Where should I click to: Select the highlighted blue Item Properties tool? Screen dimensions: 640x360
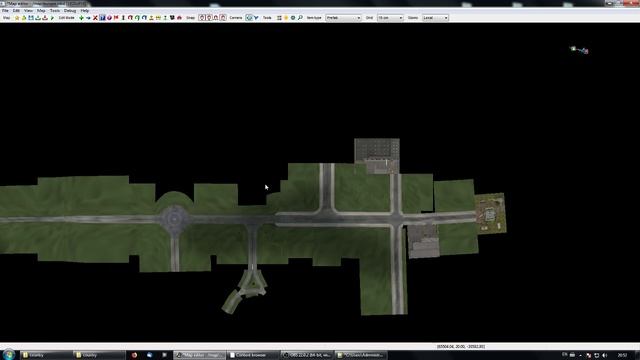(102, 18)
